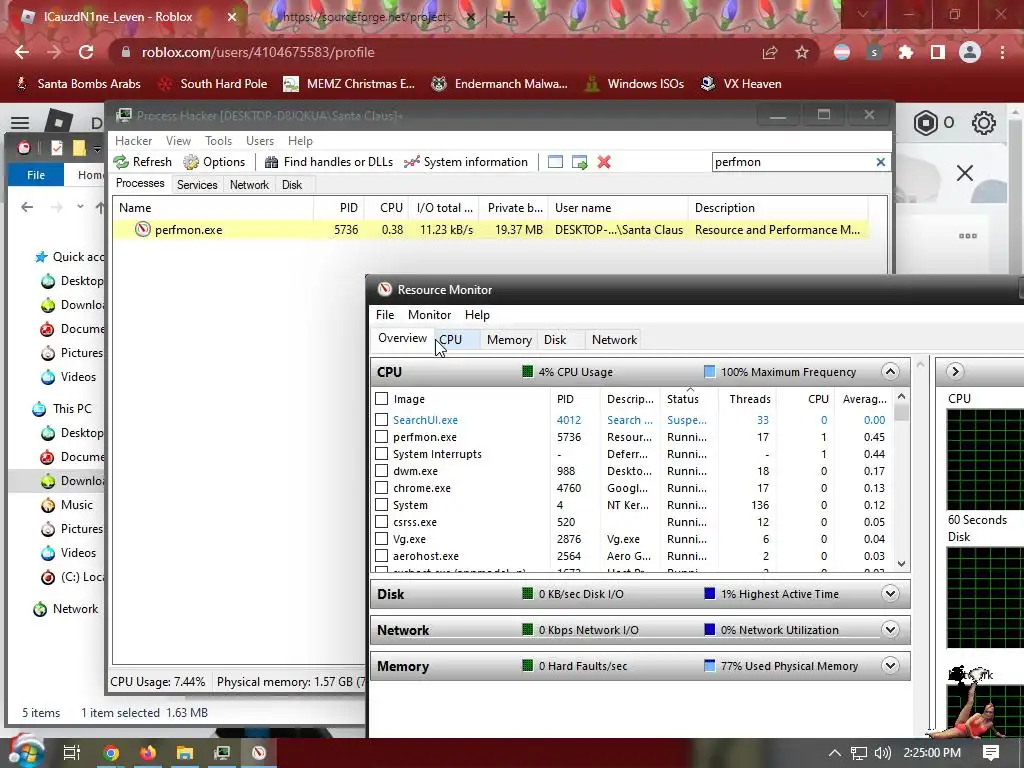Check the chrome.exe checkbox

pos(382,488)
